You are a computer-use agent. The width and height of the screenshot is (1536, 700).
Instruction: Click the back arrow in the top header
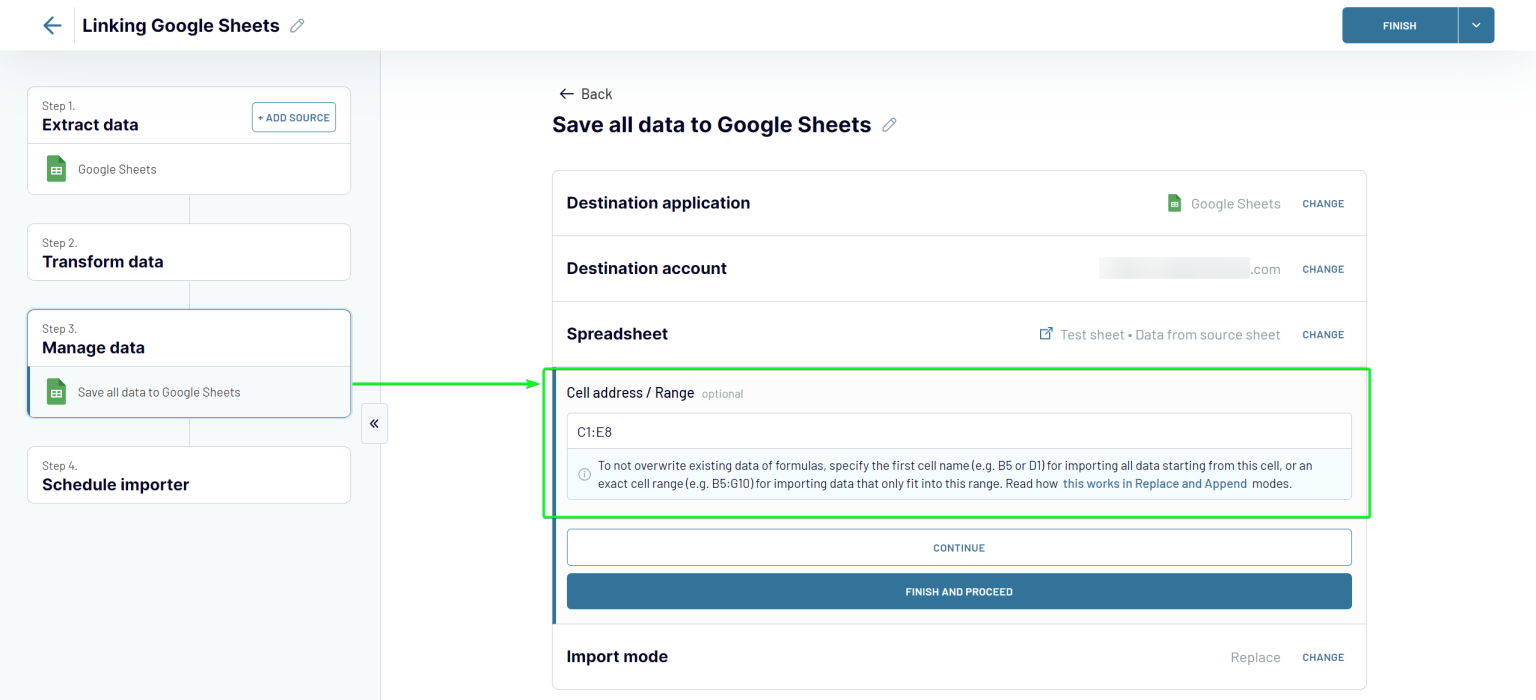click(52, 25)
